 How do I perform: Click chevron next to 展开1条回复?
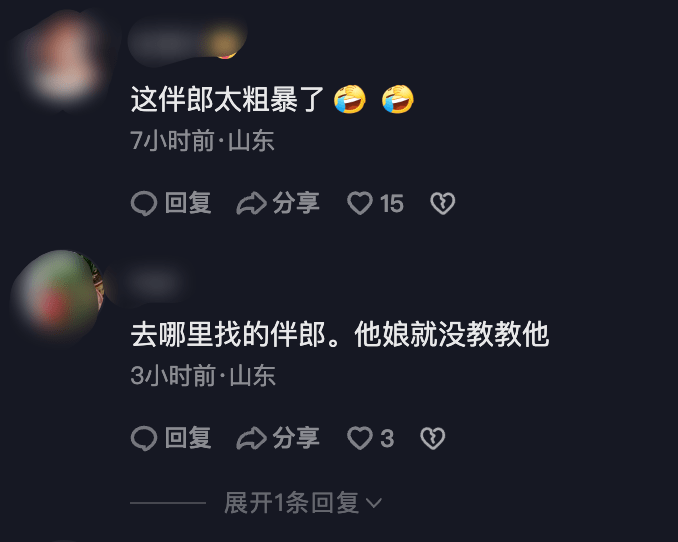tap(374, 503)
